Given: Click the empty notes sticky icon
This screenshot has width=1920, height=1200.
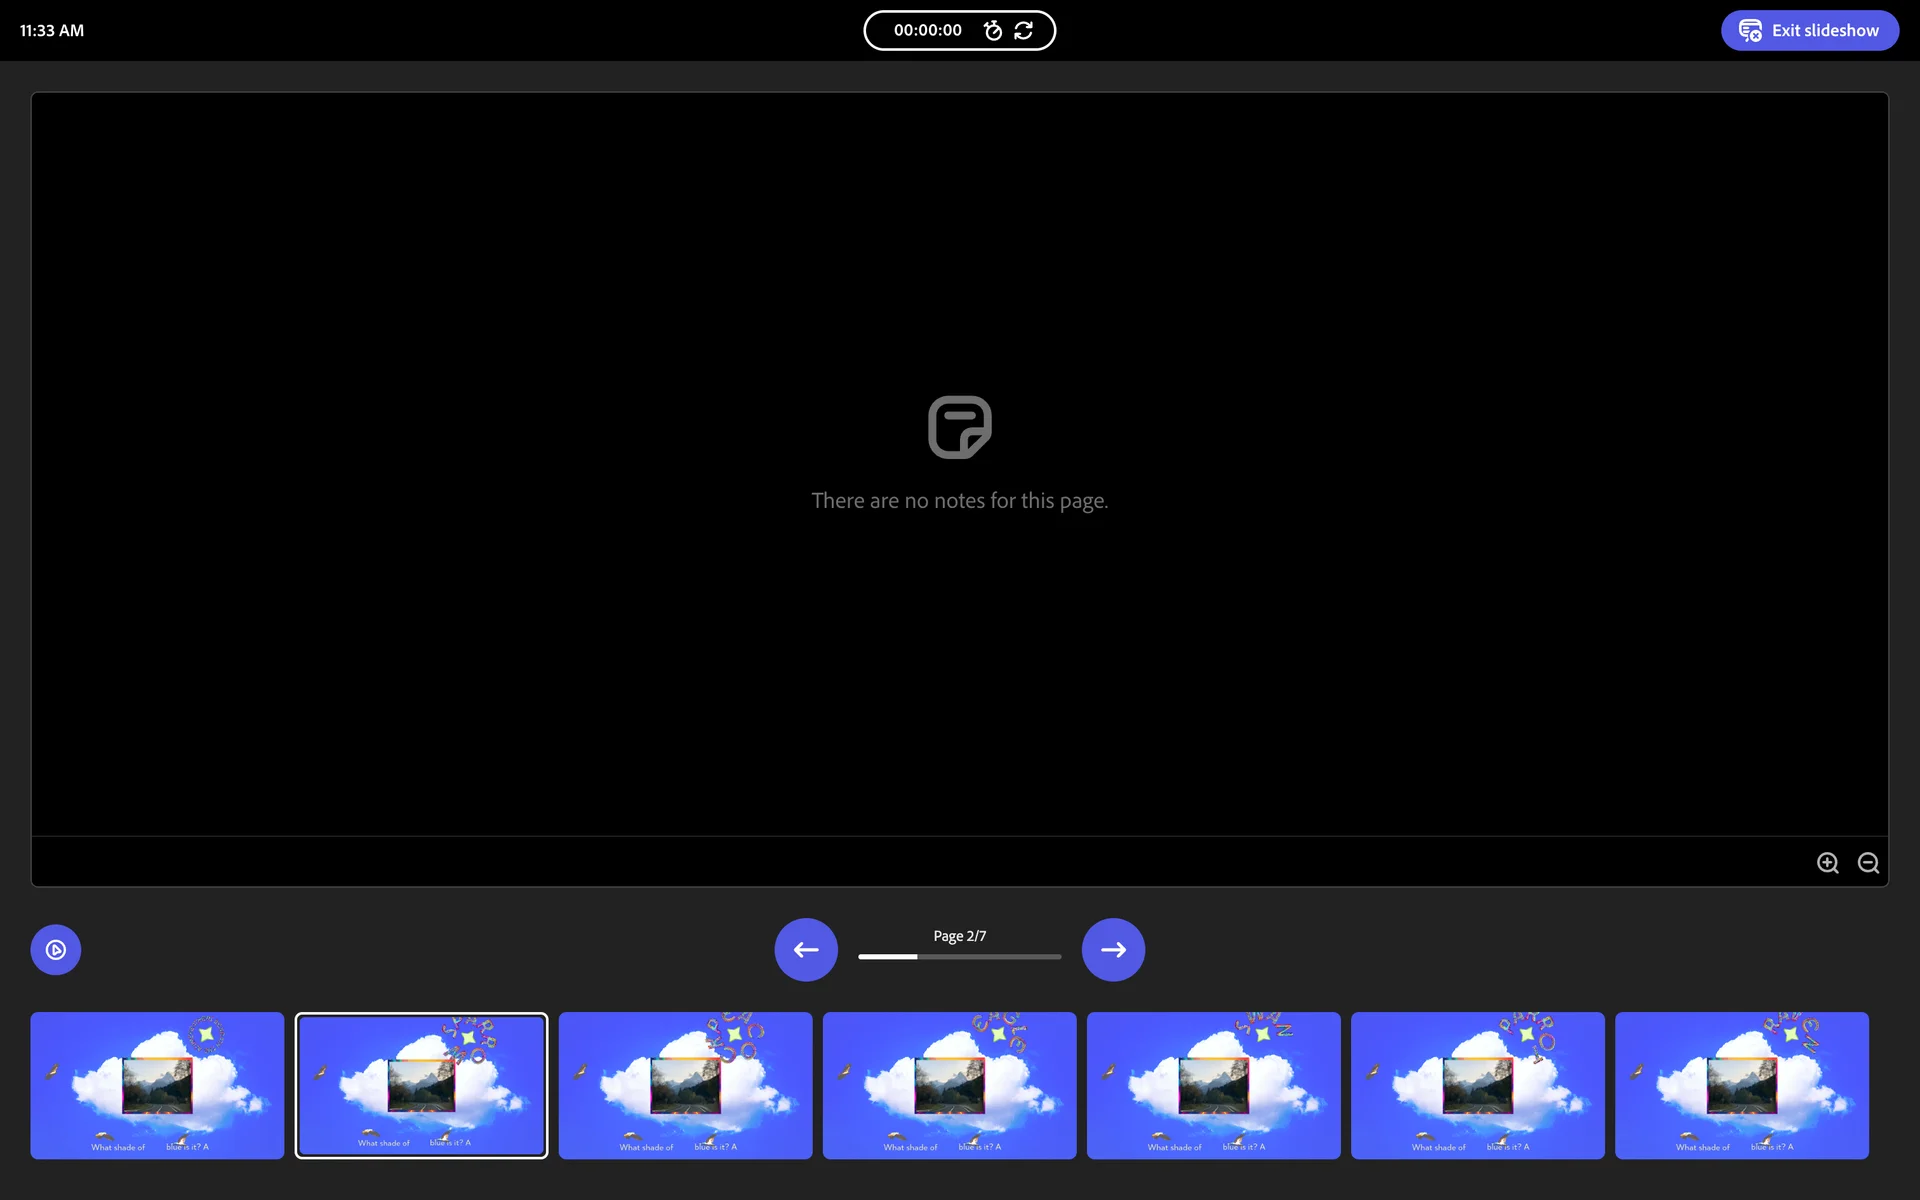Looking at the screenshot, I should coord(959,428).
